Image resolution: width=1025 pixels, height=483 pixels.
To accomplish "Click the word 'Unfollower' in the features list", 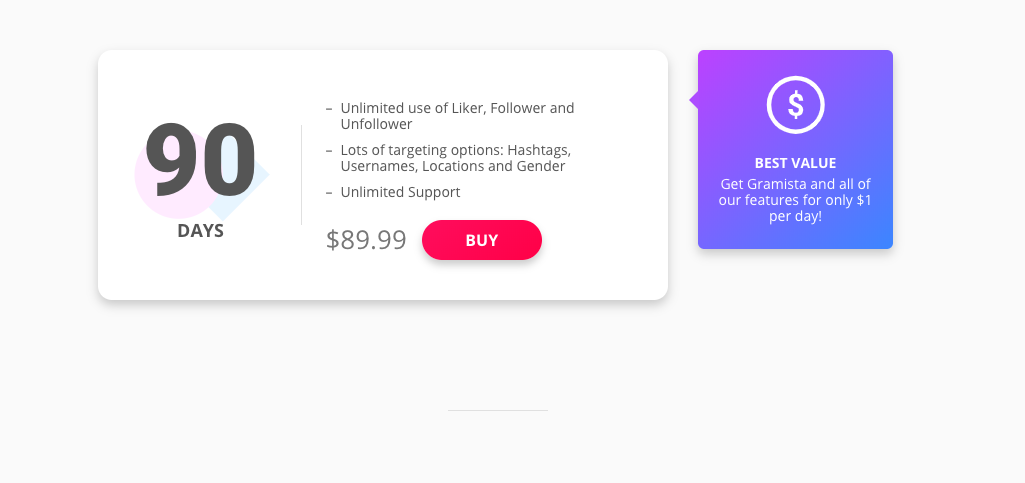I will click(376, 125).
